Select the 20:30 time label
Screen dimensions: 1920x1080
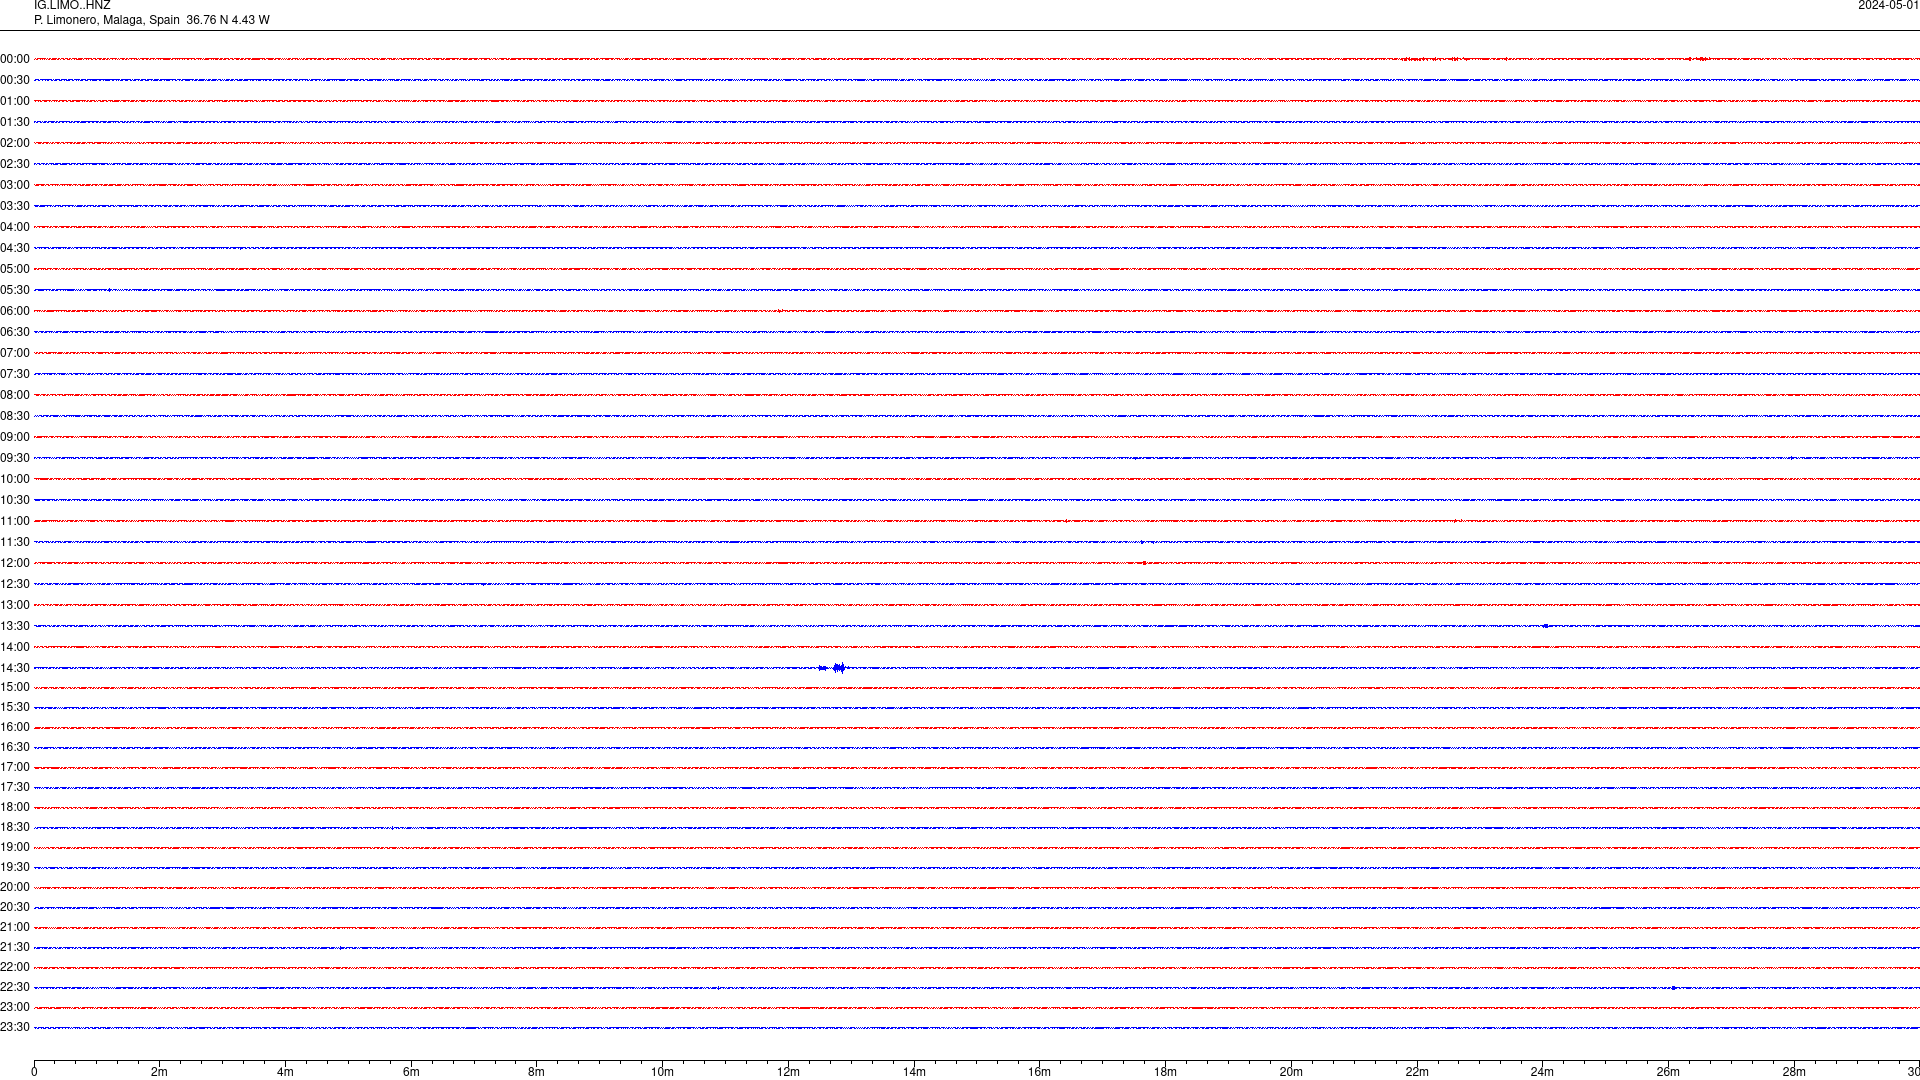[x=15, y=907]
